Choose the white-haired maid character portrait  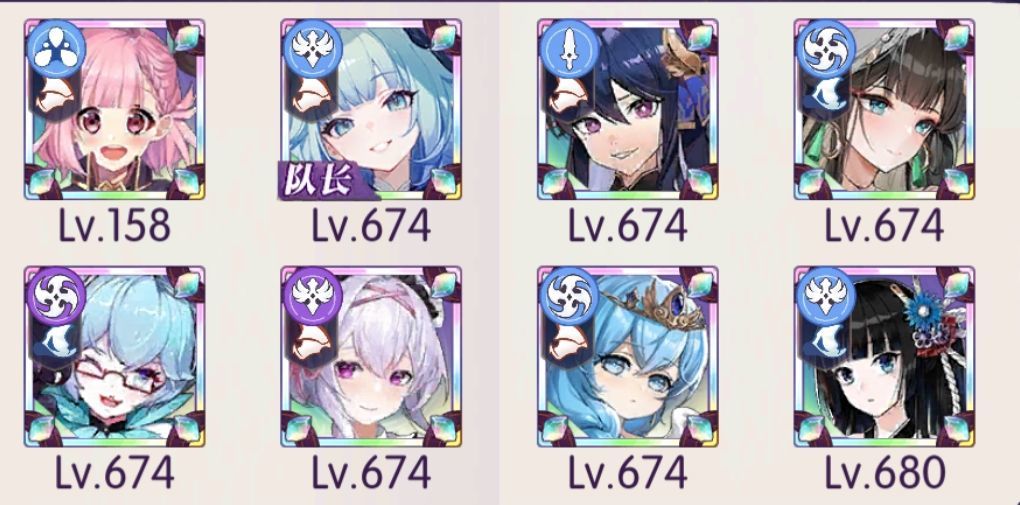point(371,356)
